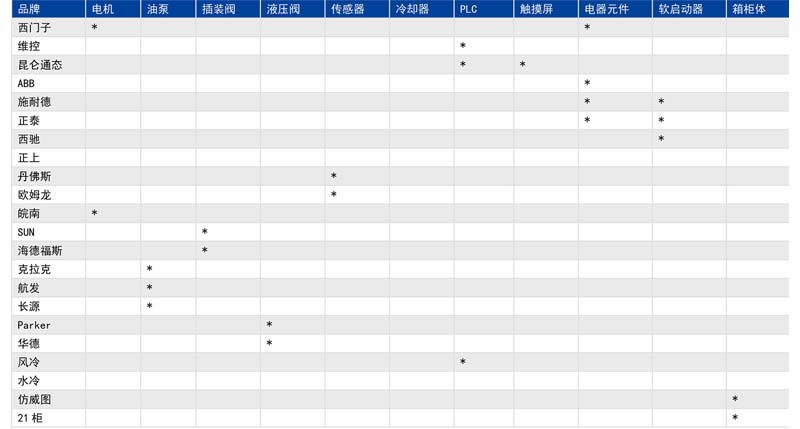Click the ABB brand cell

click(26, 84)
